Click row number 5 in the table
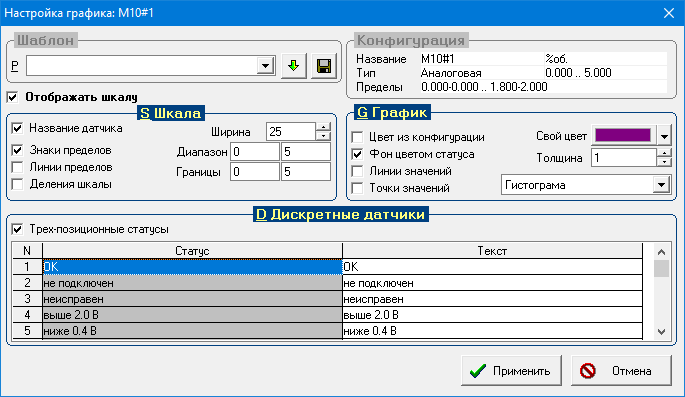 (27, 331)
